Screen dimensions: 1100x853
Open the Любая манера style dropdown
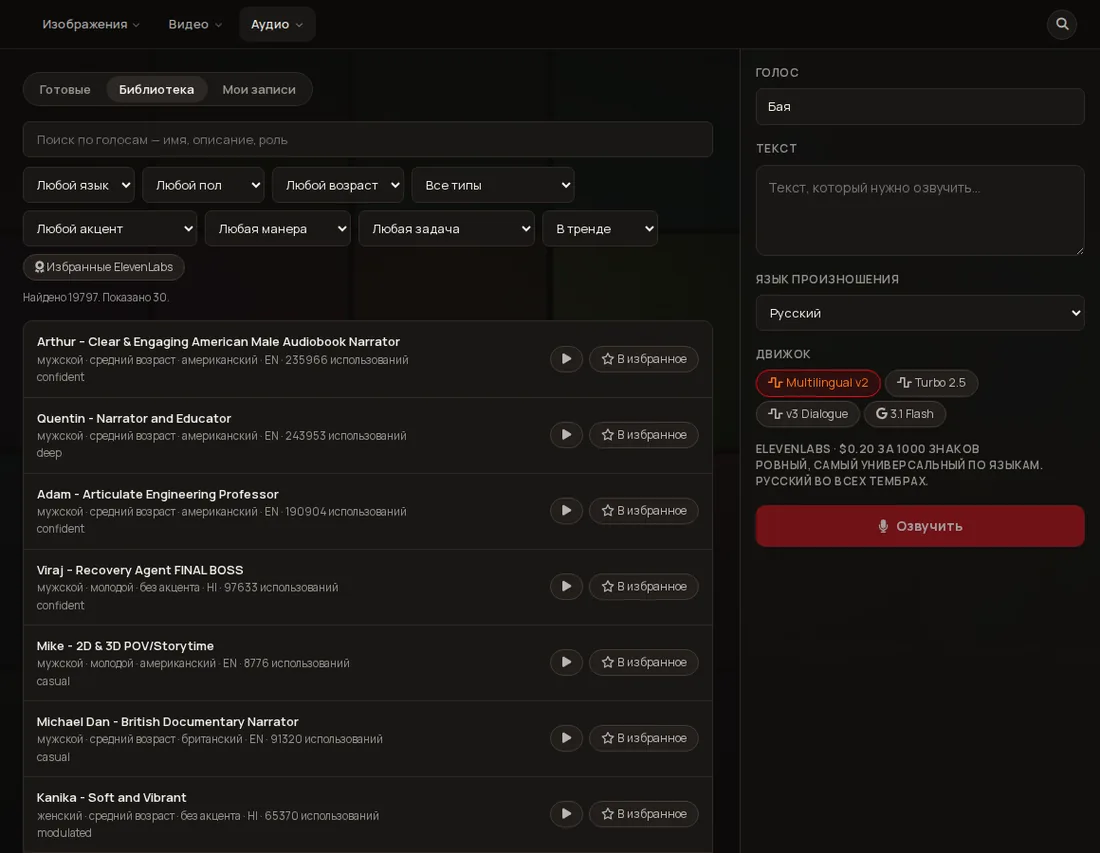(x=278, y=229)
